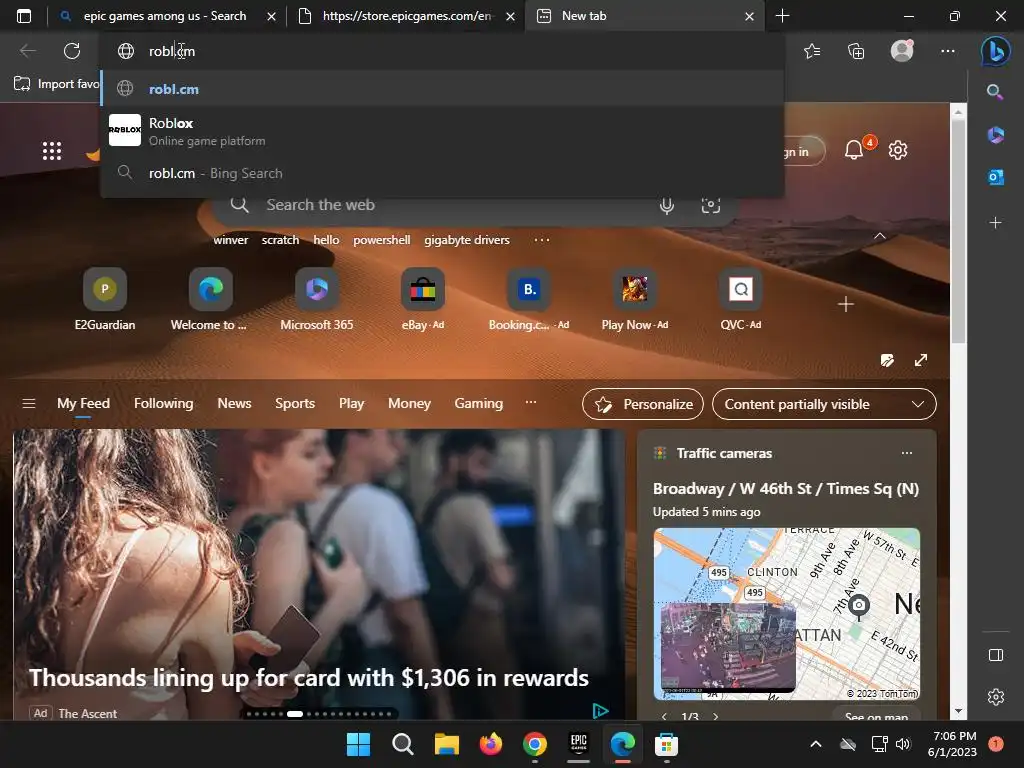Open E2Guardian quick link tile
The height and width of the screenshot is (768, 1024).
pyautogui.click(x=104, y=300)
